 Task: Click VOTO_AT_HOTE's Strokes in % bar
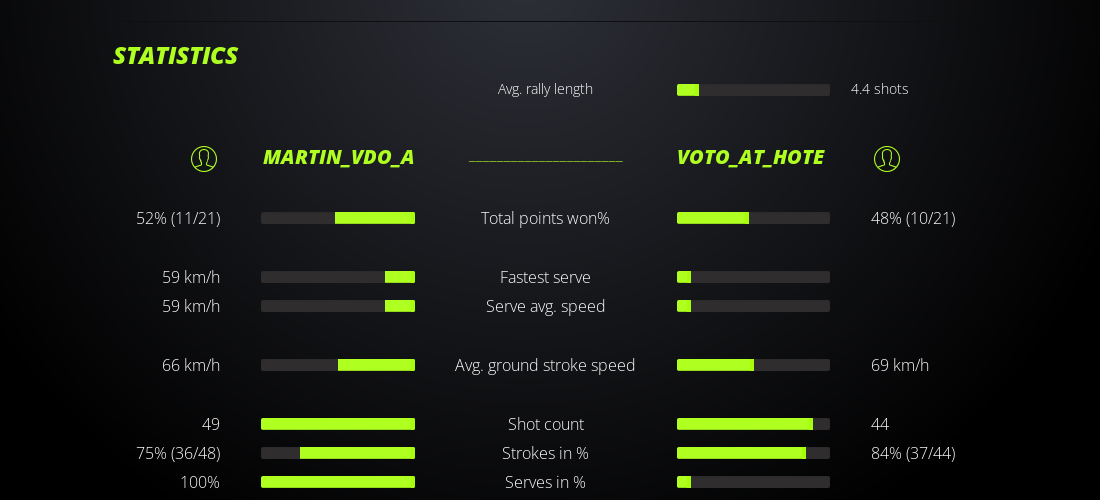(753, 453)
